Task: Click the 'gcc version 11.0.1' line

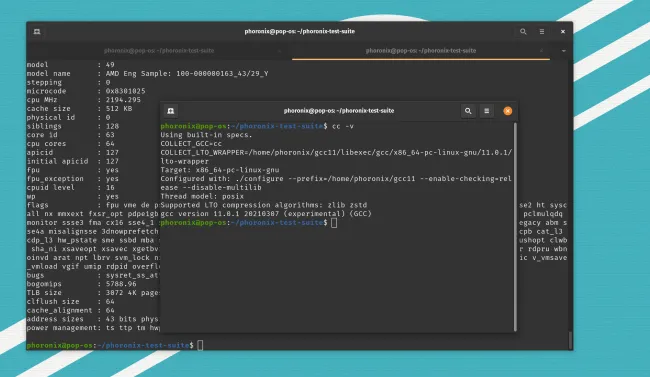Action: [266, 214]
